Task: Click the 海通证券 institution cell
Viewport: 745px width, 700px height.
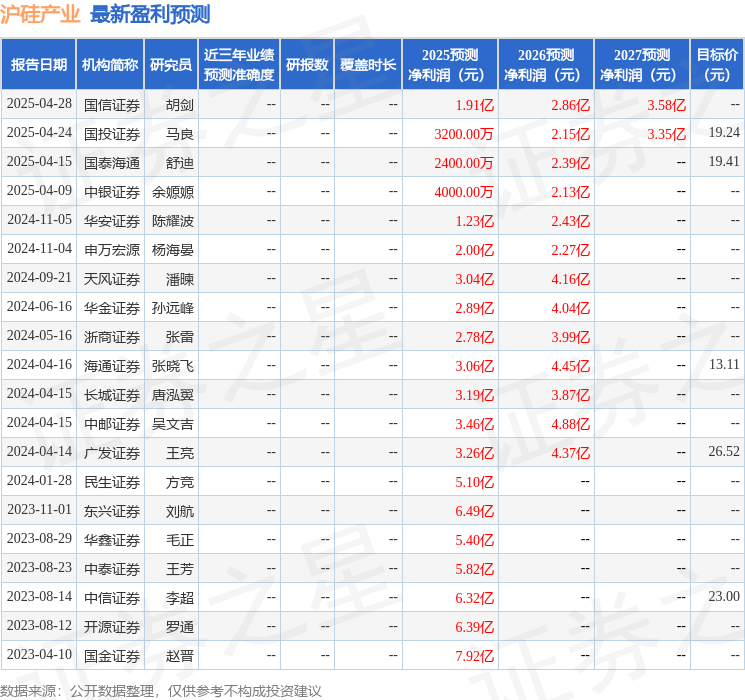Action: click(x=112, y=366)
